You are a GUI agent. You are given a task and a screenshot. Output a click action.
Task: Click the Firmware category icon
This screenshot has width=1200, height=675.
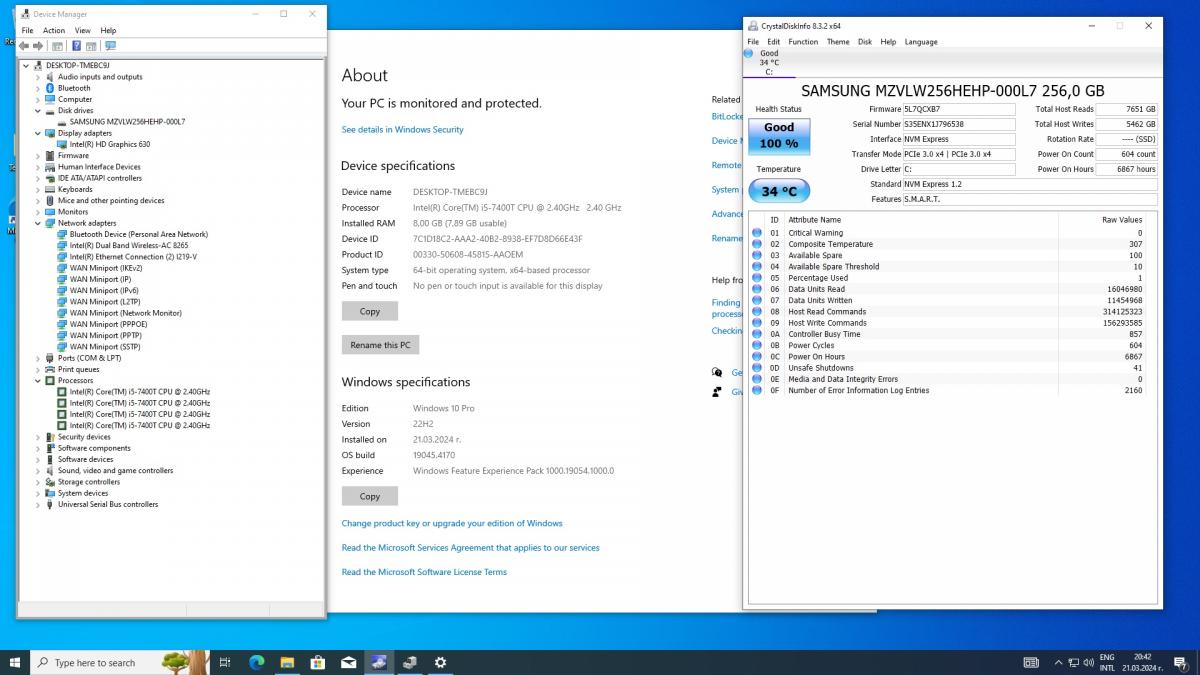[50, 156]
